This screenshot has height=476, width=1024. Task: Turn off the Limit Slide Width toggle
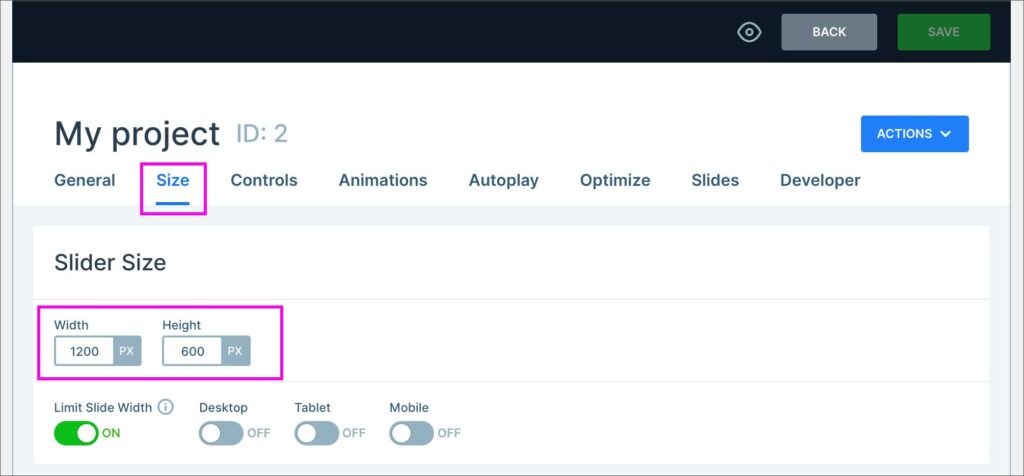pyautogui.click(x=76, y=433)
